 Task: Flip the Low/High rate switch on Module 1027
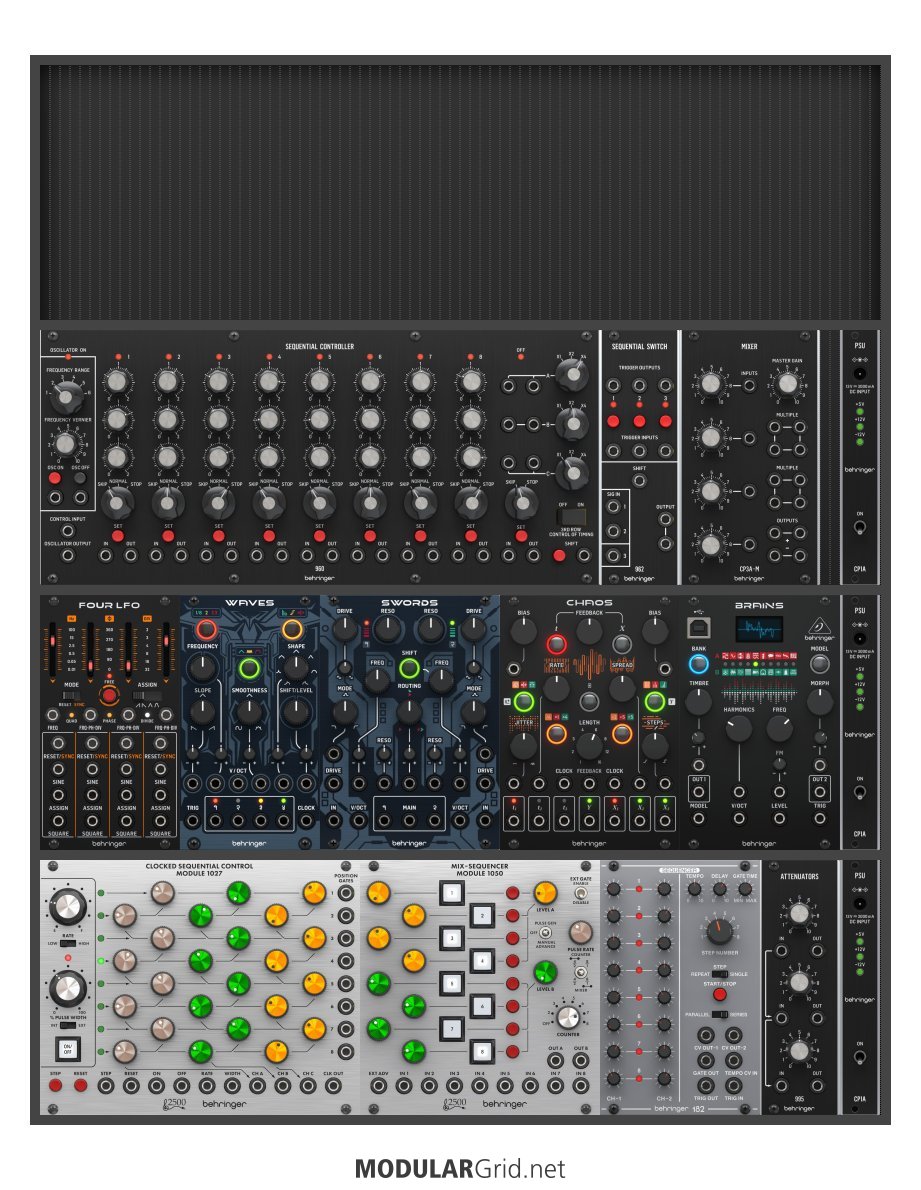click(x=68, y=943)
